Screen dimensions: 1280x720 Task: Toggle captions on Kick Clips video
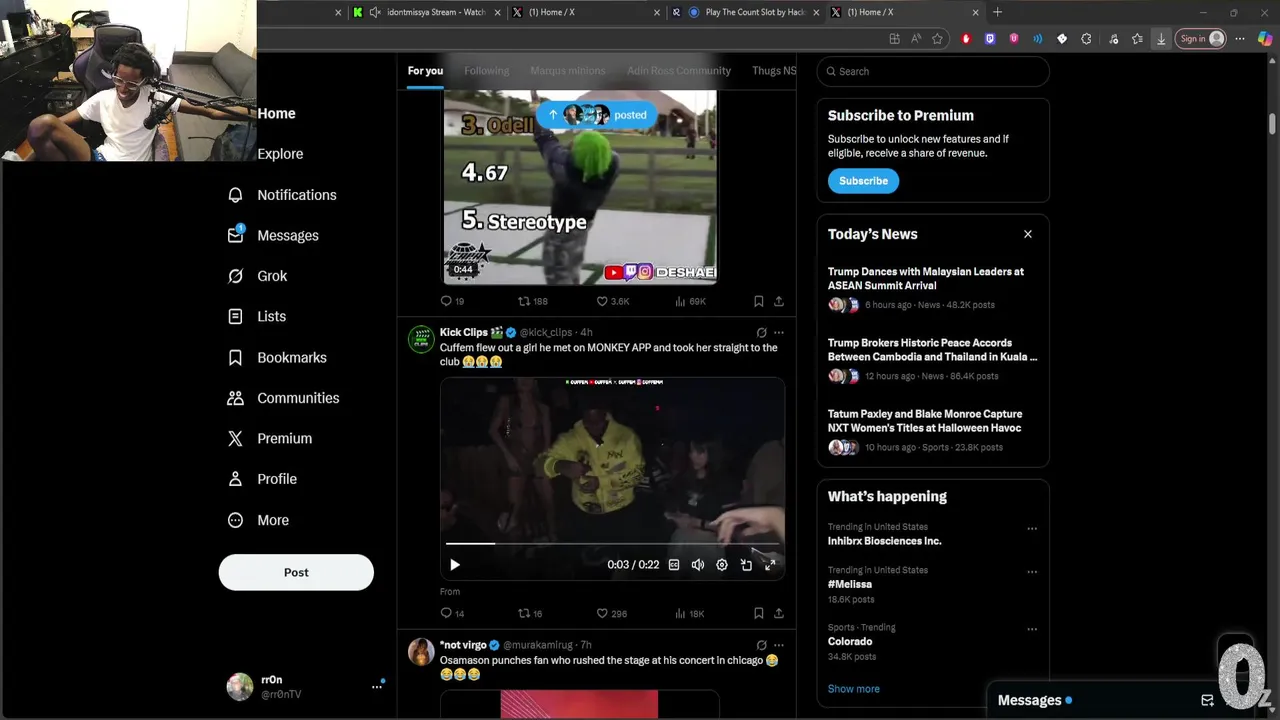pos(674,565)
